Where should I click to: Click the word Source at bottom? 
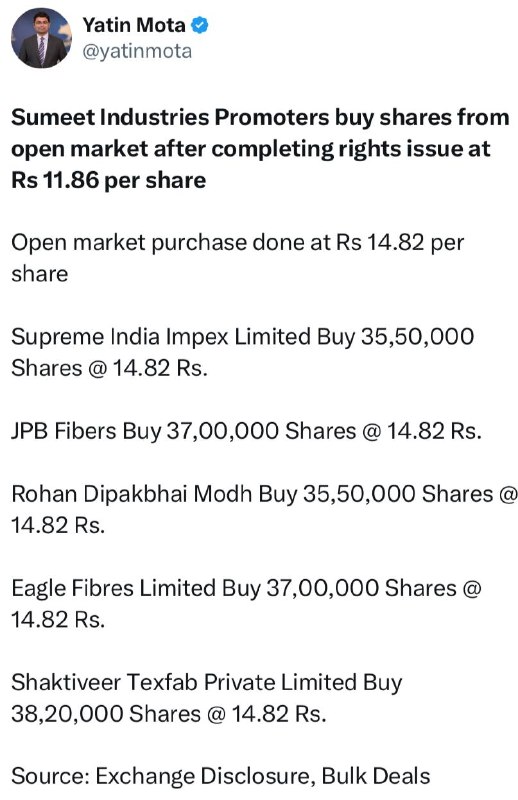pyautogui.click(x=50, y=777)
